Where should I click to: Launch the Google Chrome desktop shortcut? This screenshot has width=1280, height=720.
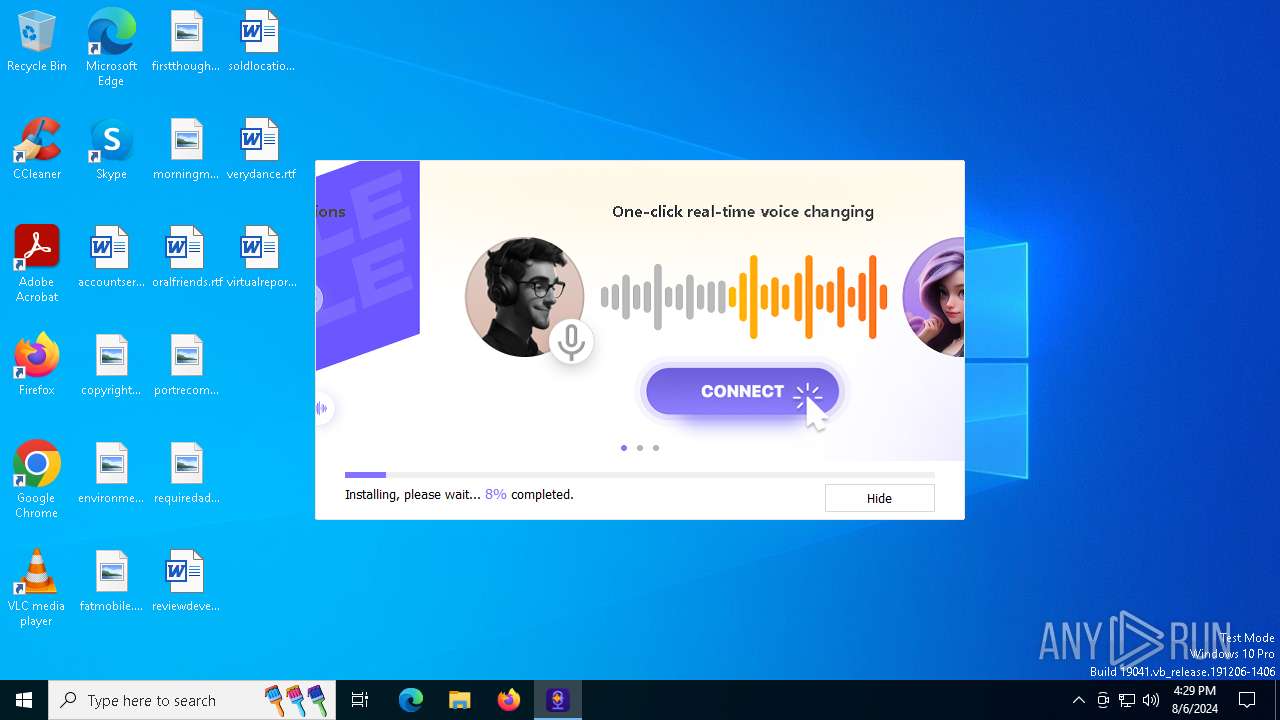(37, 480)
